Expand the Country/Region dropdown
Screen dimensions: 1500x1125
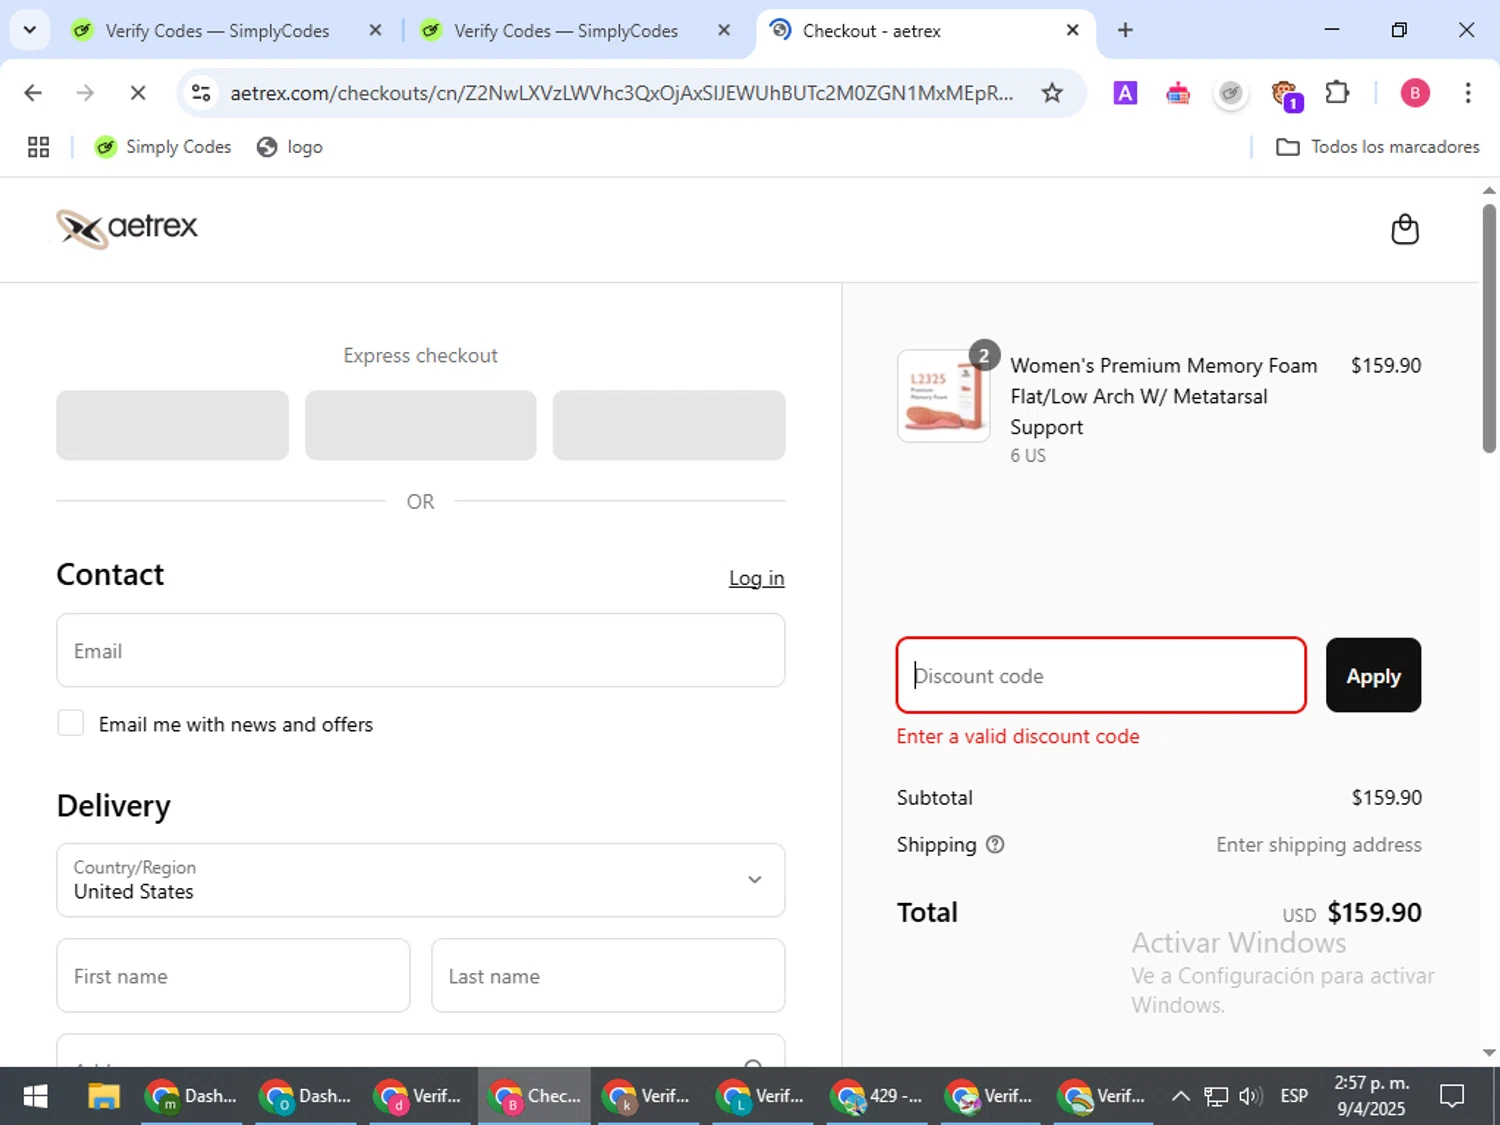(x=420, y=880)
